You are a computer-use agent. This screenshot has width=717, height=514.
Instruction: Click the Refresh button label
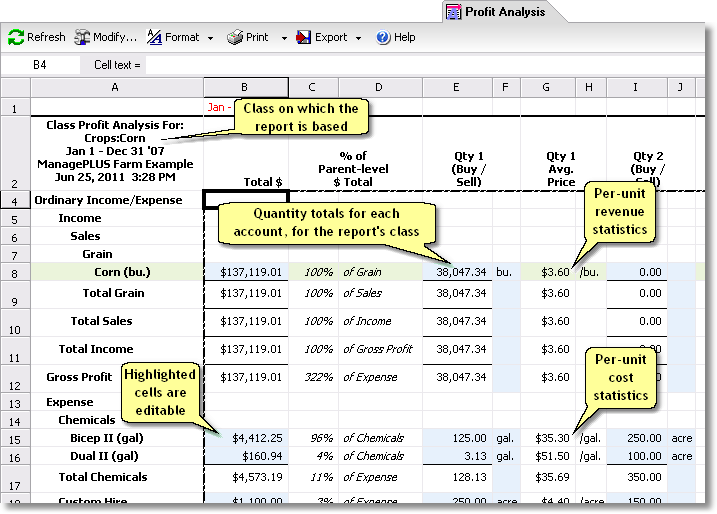[x=46, y=38]
